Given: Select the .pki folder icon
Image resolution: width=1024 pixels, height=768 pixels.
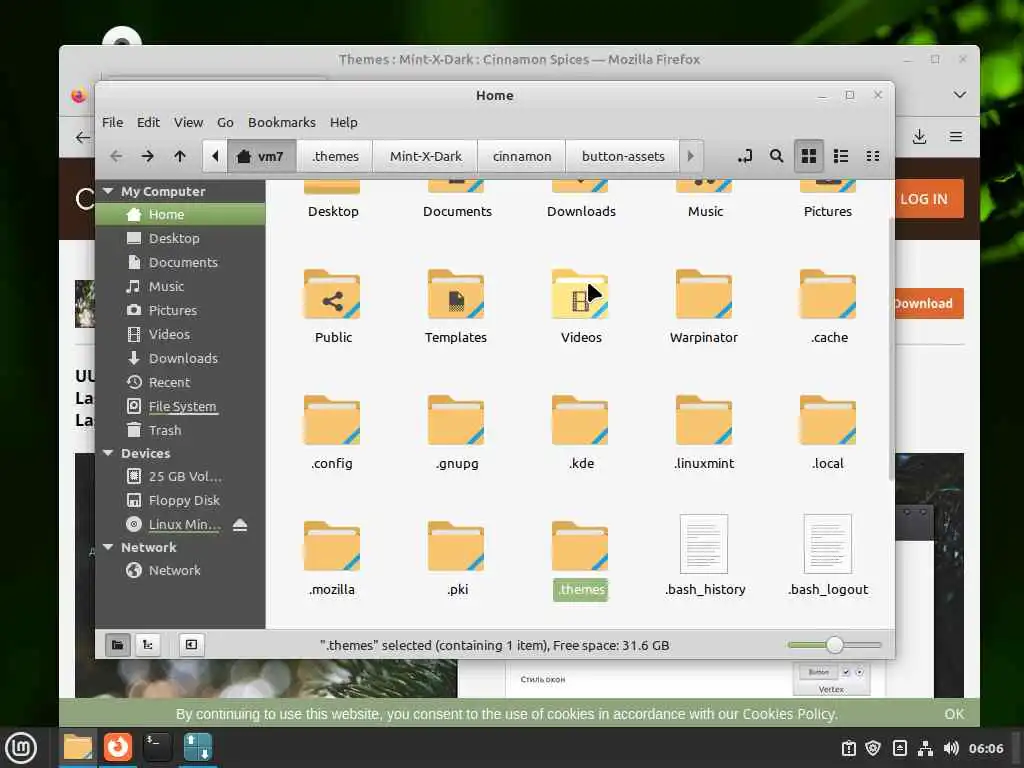Looking at the screenshot, I should pyautogui.click(x=456, y=547).
